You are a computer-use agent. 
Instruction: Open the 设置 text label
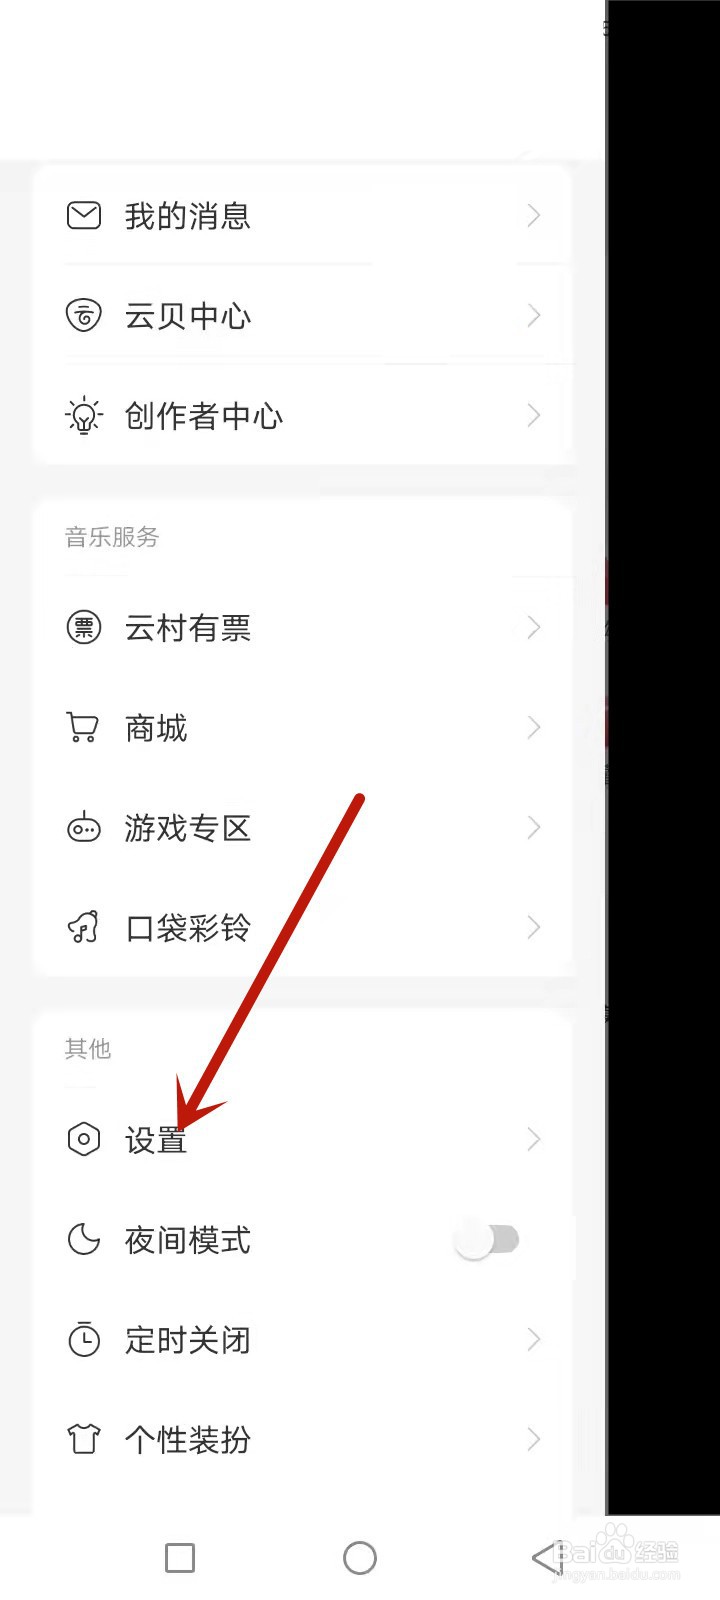point(156,1140)
